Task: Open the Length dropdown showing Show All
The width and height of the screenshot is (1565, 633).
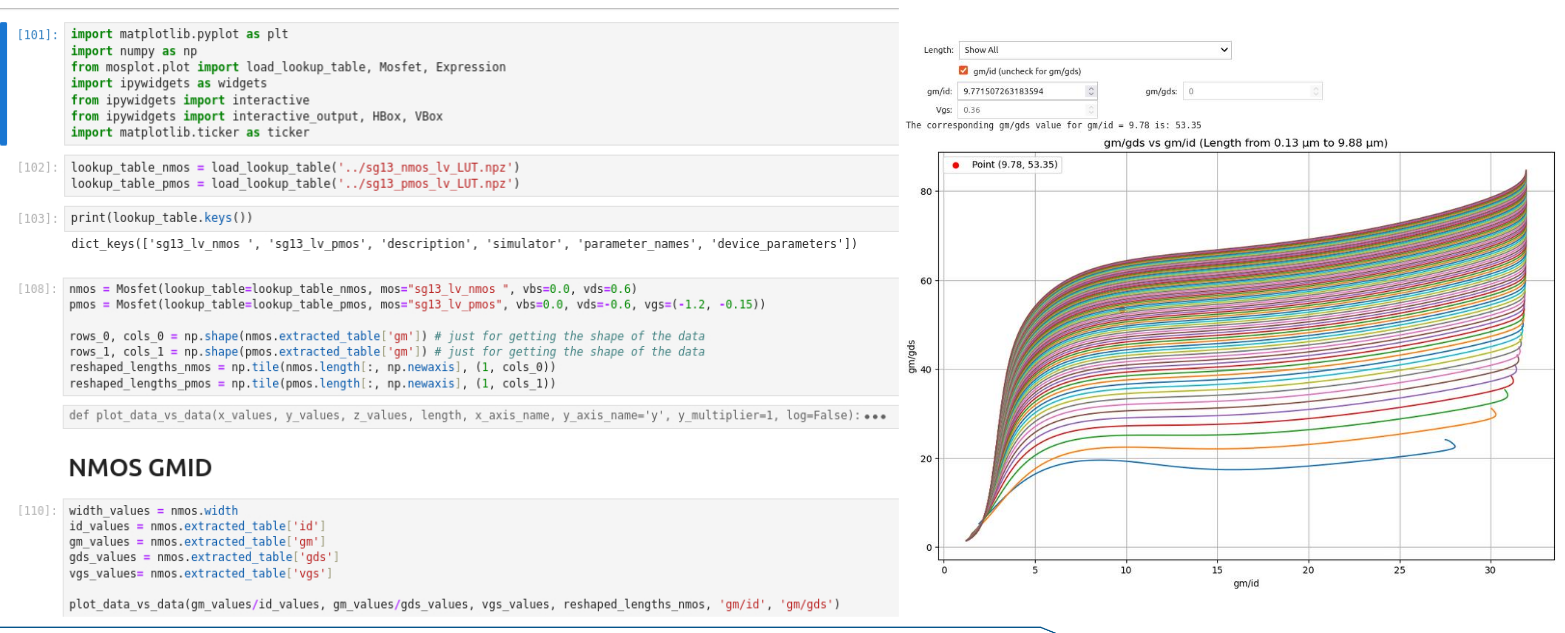Action: click(1094, 50)
